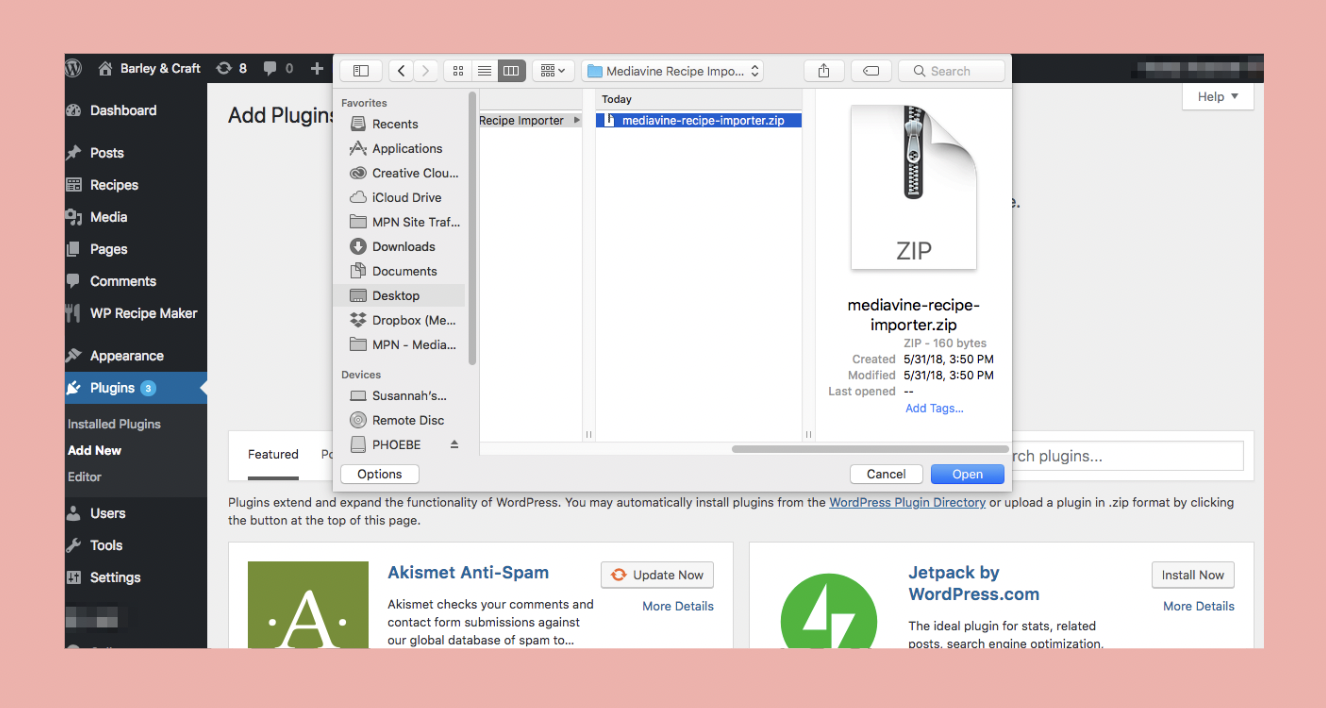The image size is (1326, 708).
Task: Select Applications in Favorites sidebar
Action: pos(407,148)
